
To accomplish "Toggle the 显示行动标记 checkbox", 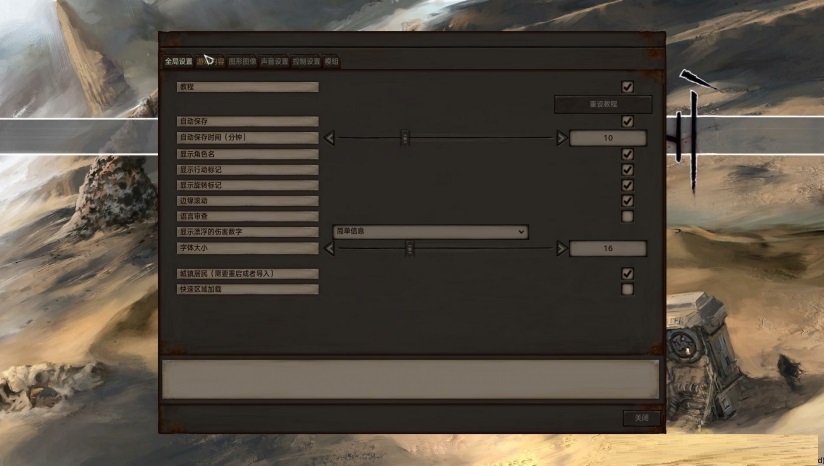I will 627,170.
